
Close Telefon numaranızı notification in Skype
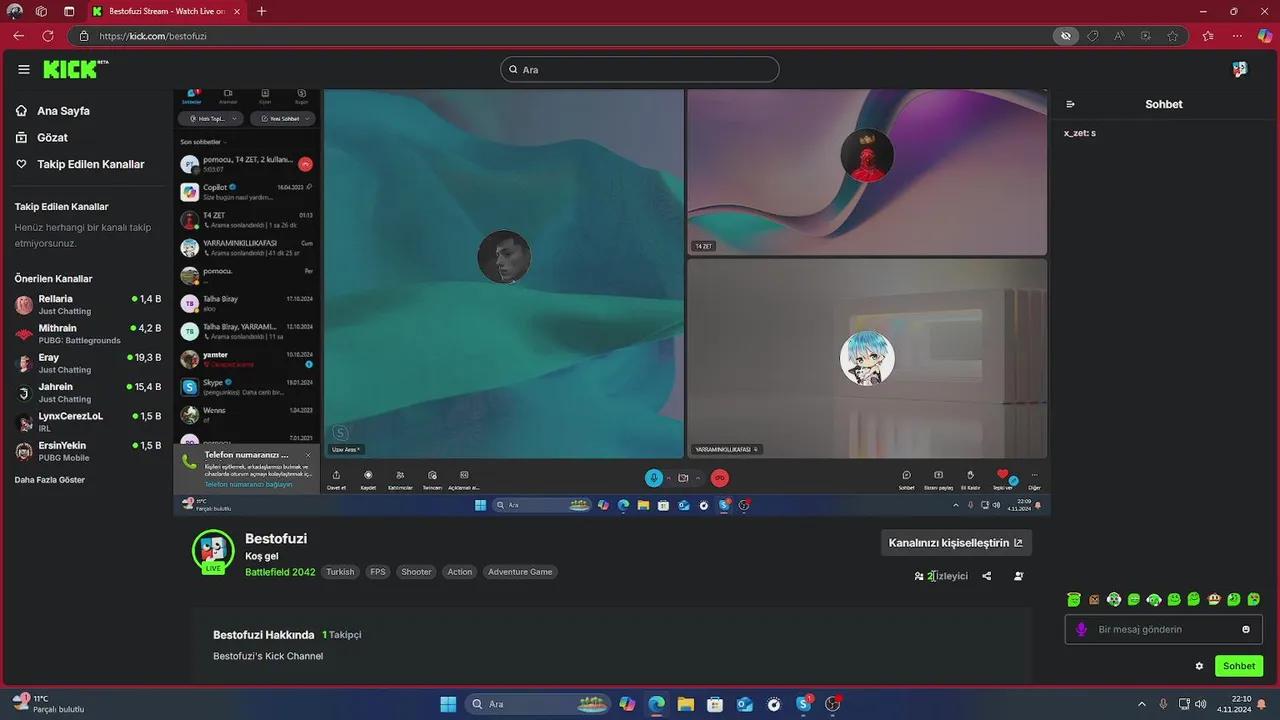[x=308, y=455]
